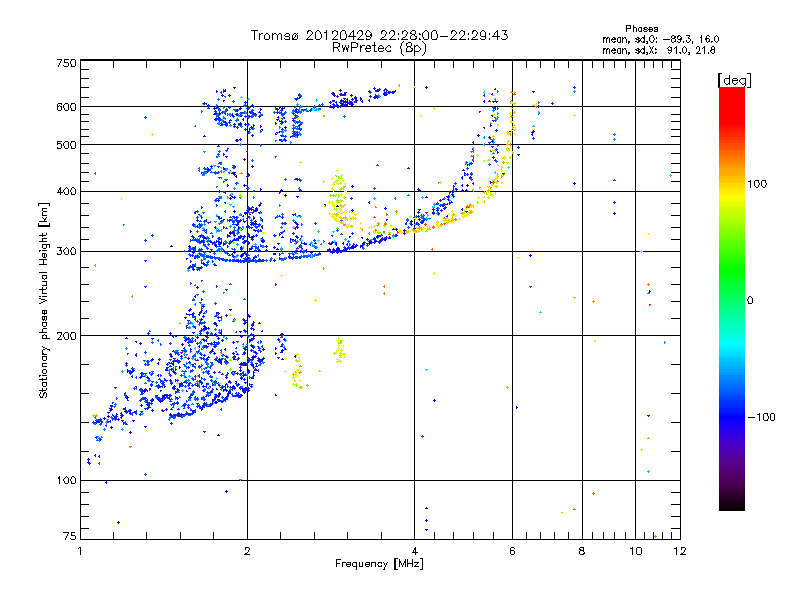Click the colorbar tick label '100'
The height and width of the screenshot is (600, 800).
[x=757, y=184]
